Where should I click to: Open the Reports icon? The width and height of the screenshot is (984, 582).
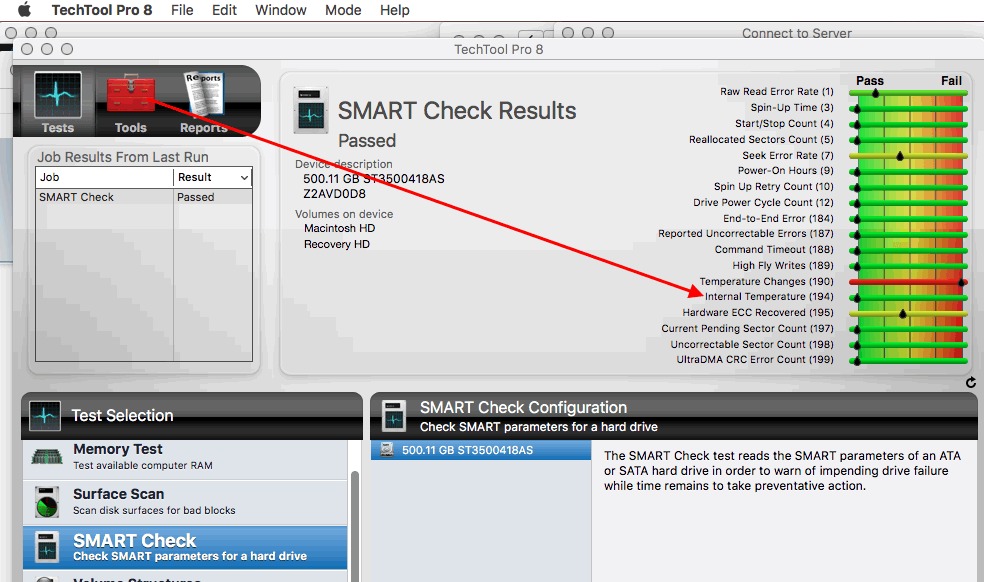(203, 94)
